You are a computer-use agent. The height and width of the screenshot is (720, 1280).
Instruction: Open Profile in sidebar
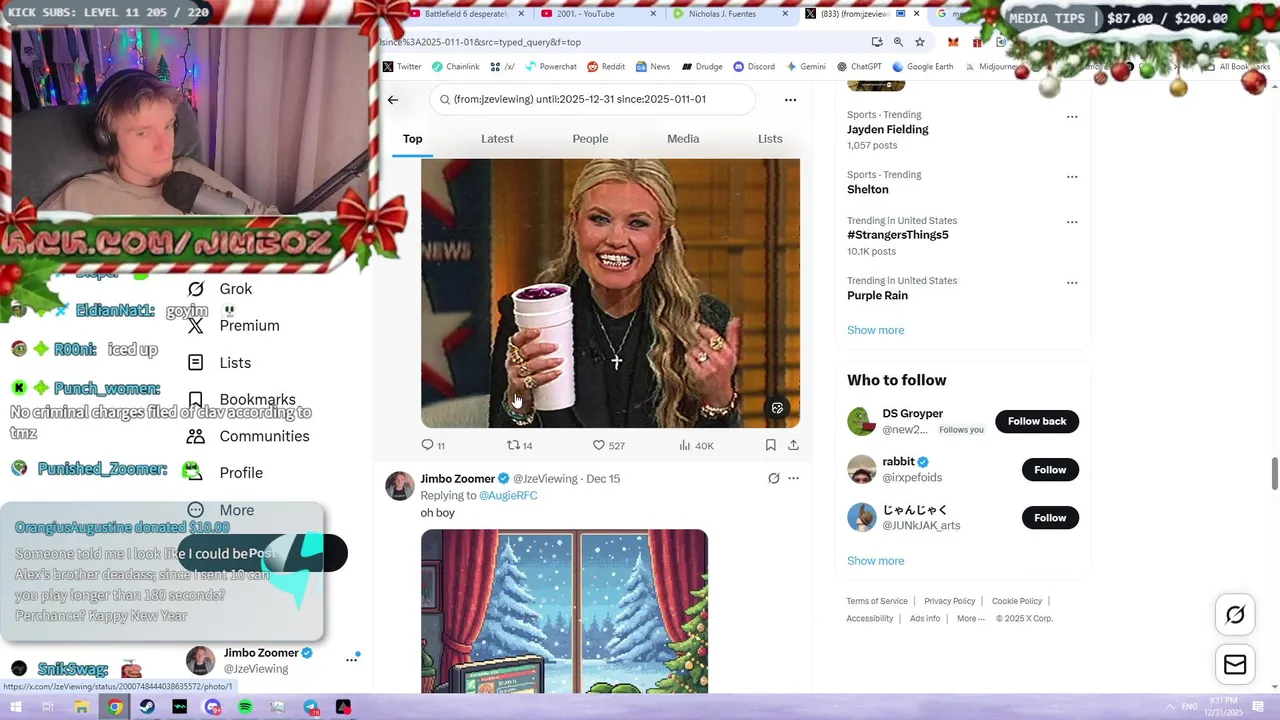[x=225, y=472]
